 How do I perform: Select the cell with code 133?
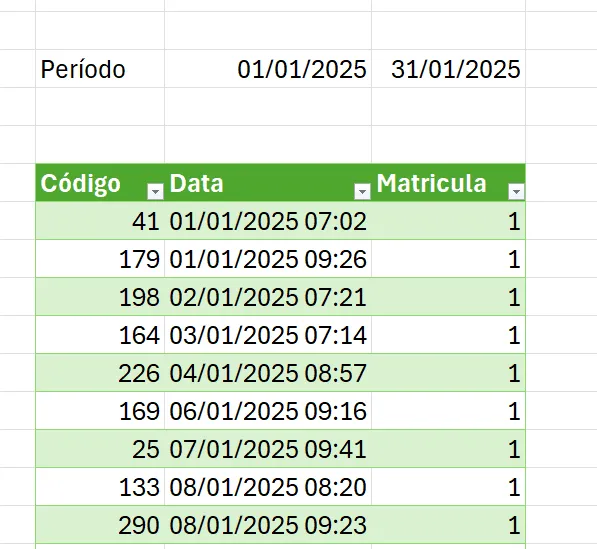100,487
